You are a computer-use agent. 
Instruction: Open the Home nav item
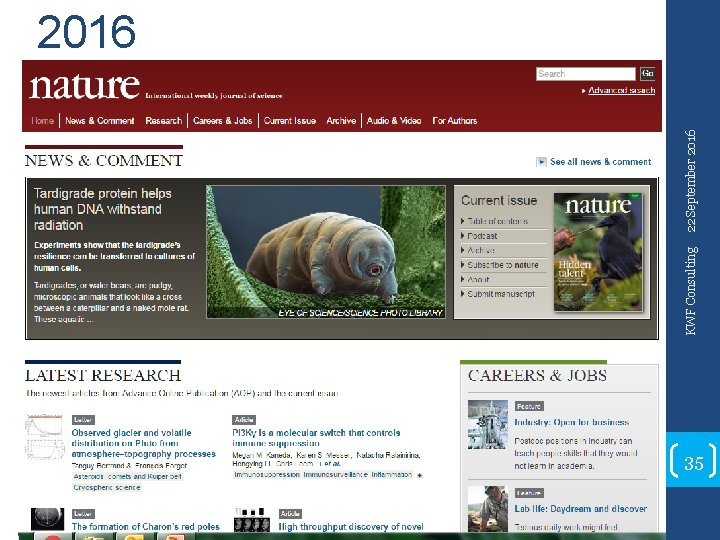42,121
